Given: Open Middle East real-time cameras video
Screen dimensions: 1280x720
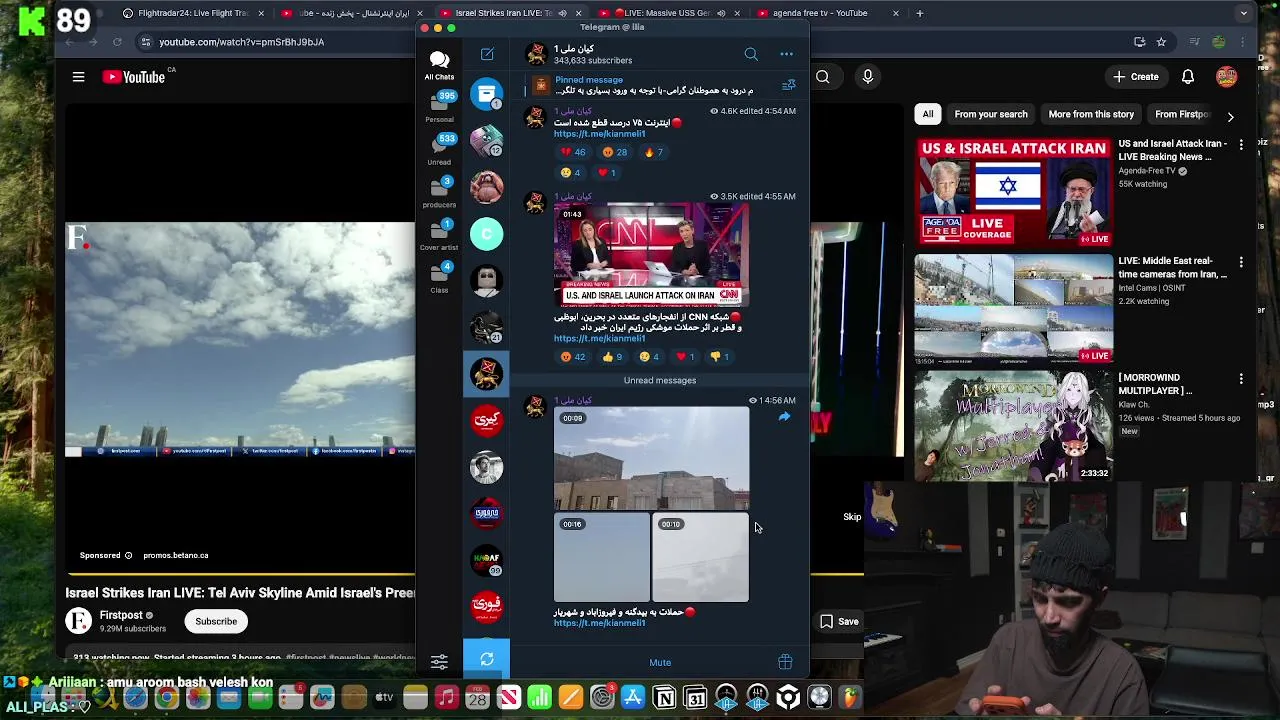Looking at the screenshot, I should [x=1013, y=308].
